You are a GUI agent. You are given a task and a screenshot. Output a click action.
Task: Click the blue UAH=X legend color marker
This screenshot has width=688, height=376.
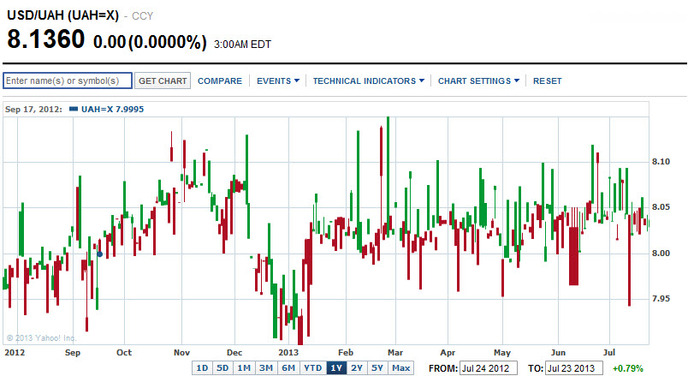click(x=74, y=109)
